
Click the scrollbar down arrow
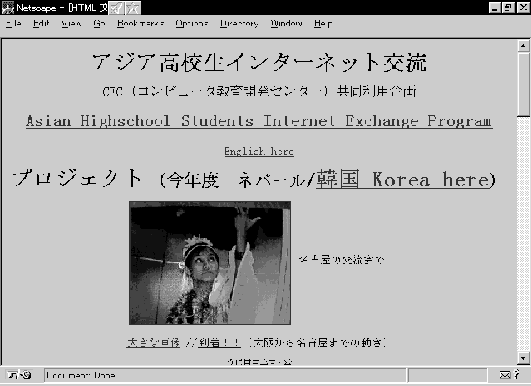point(523,358)
